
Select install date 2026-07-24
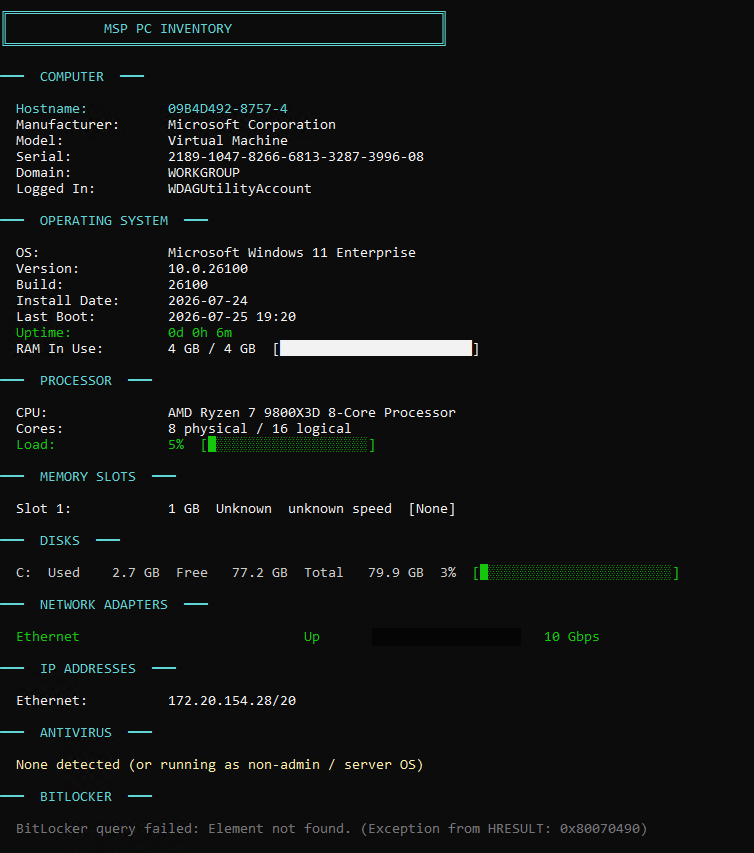208,301
